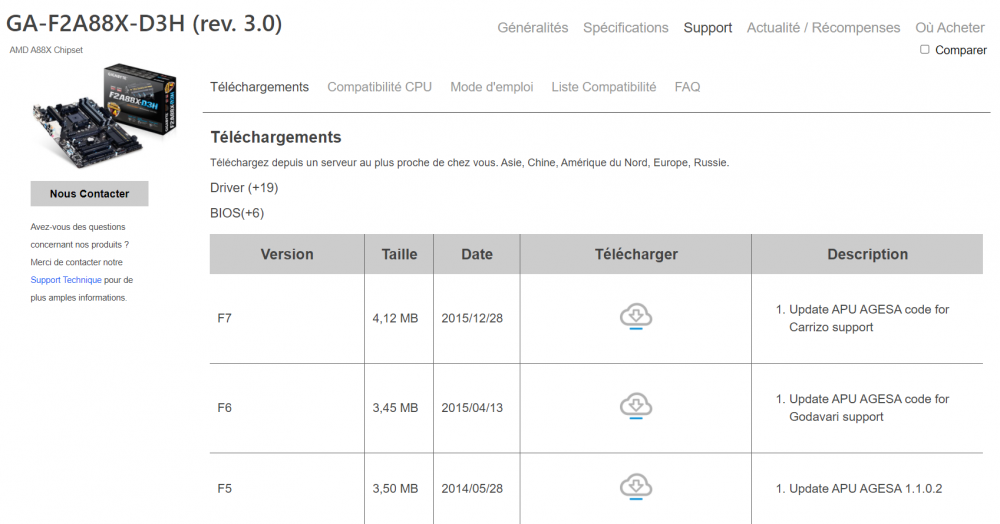Download BIOS version F6
This screenshot has width=1000, height=524.
click(x=635, y=407)
